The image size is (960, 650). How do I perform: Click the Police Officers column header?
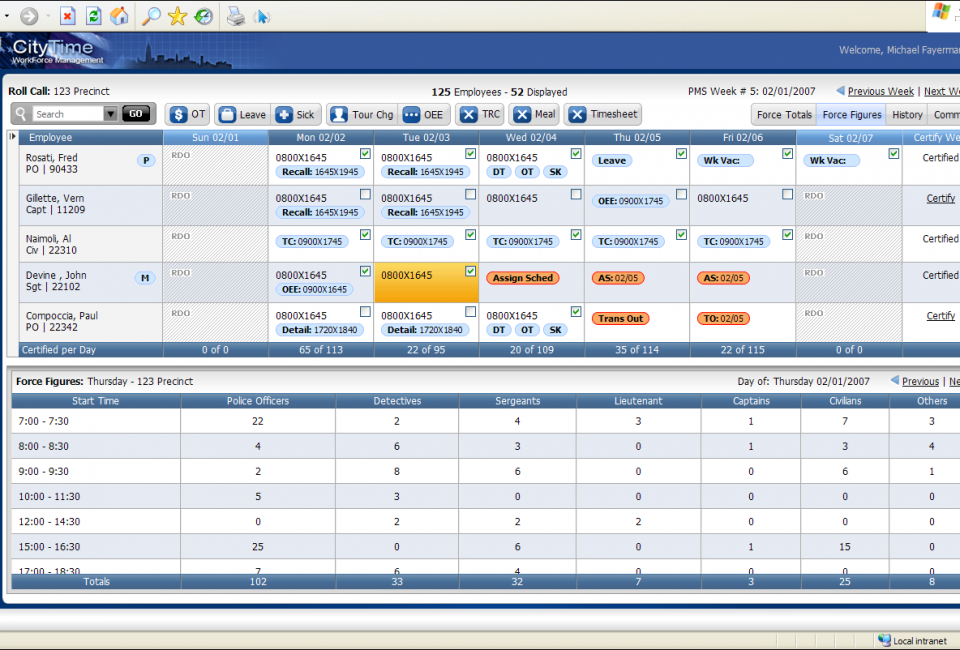[x=258, y=401]
